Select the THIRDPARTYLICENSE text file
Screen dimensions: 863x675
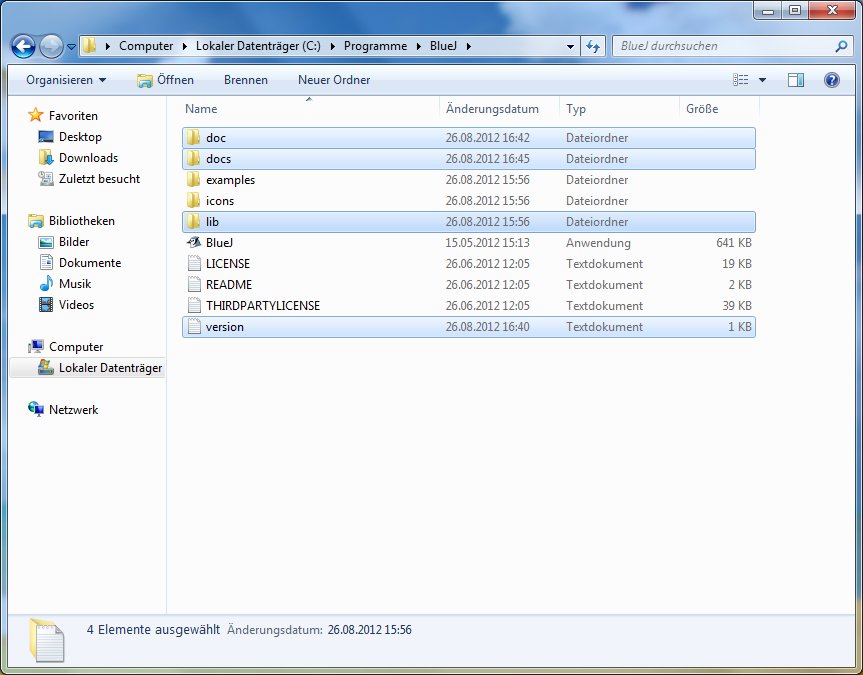pos(262,306)
